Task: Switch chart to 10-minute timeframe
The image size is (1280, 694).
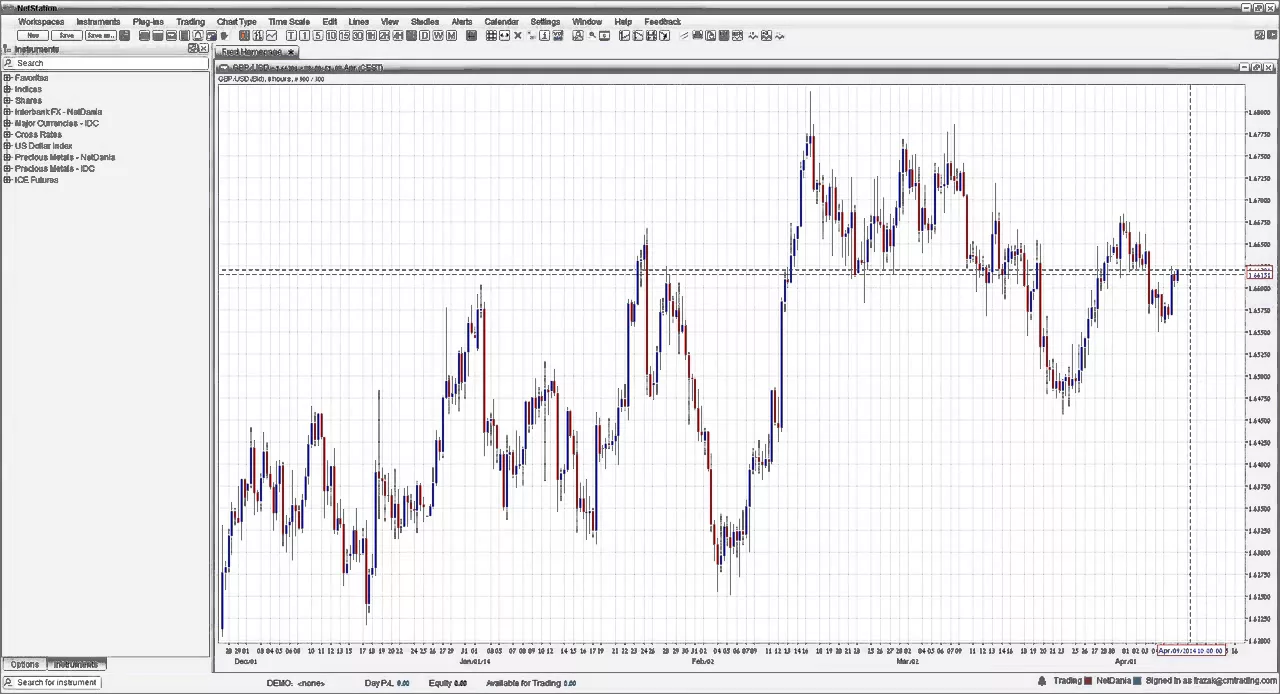Action: [331, 36]
